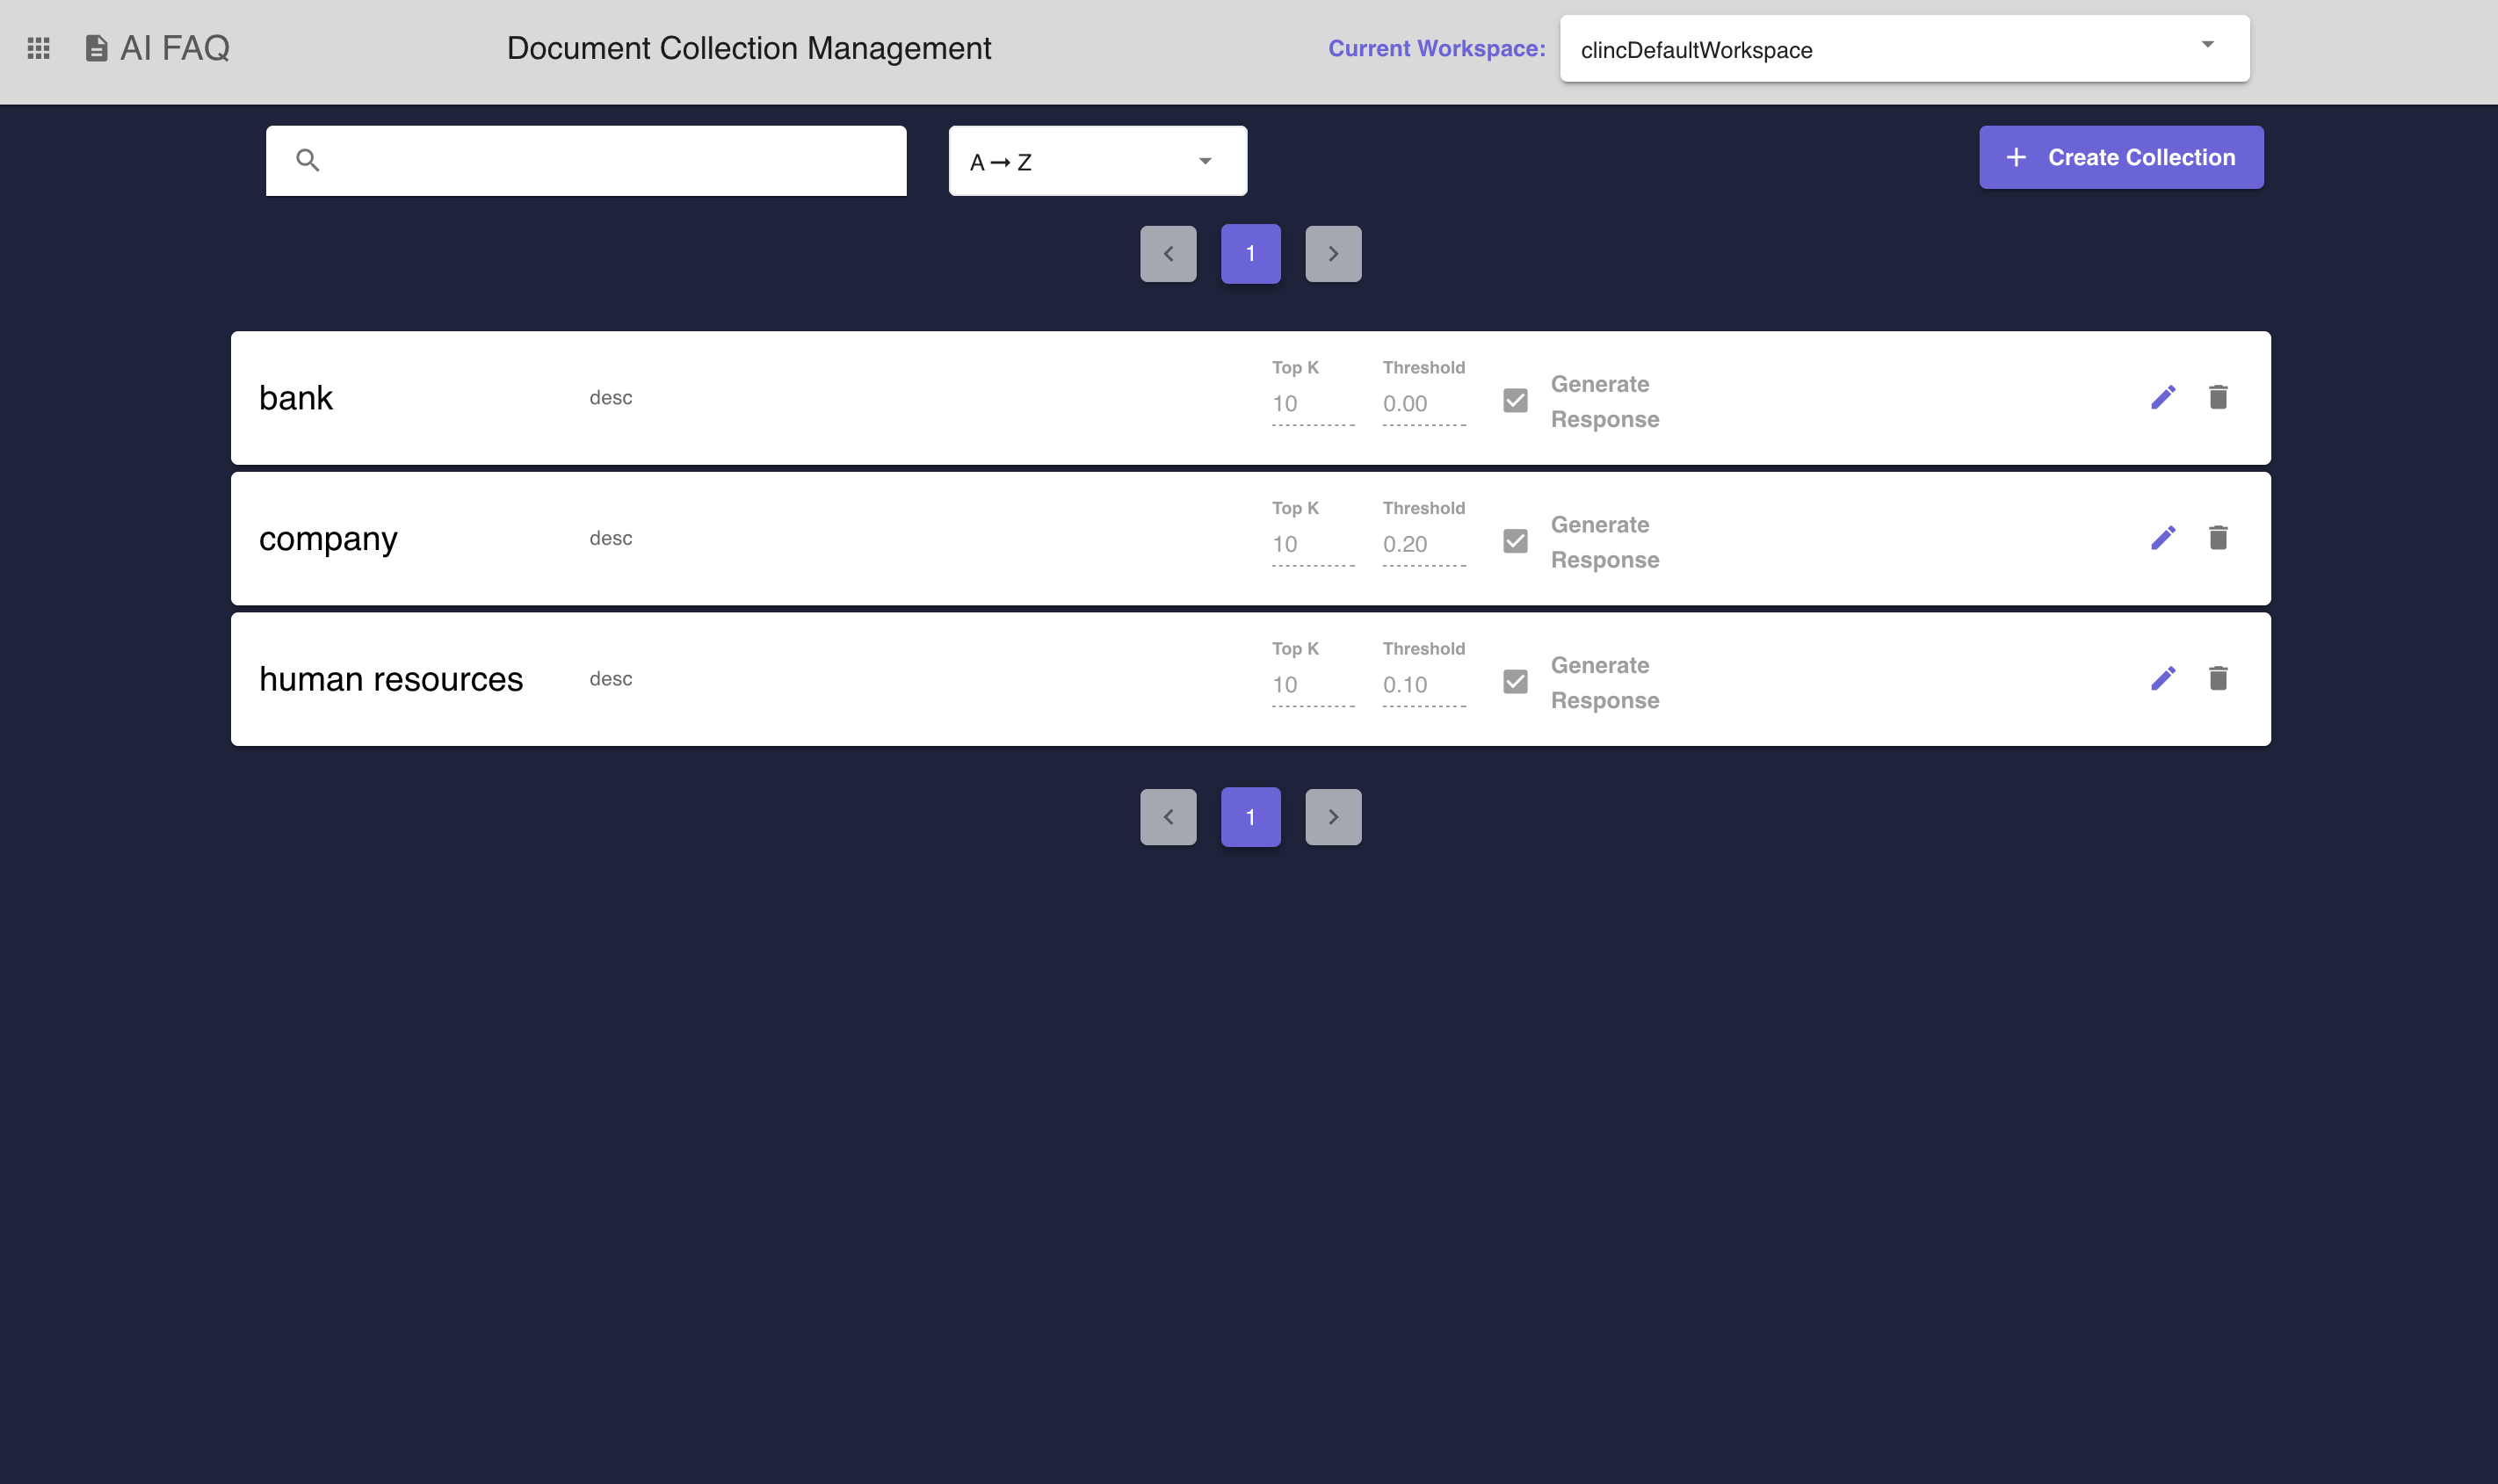This screenshot has width=2498, height=1484.
Task: Focus the collection search input field
Action: [586, 161]
